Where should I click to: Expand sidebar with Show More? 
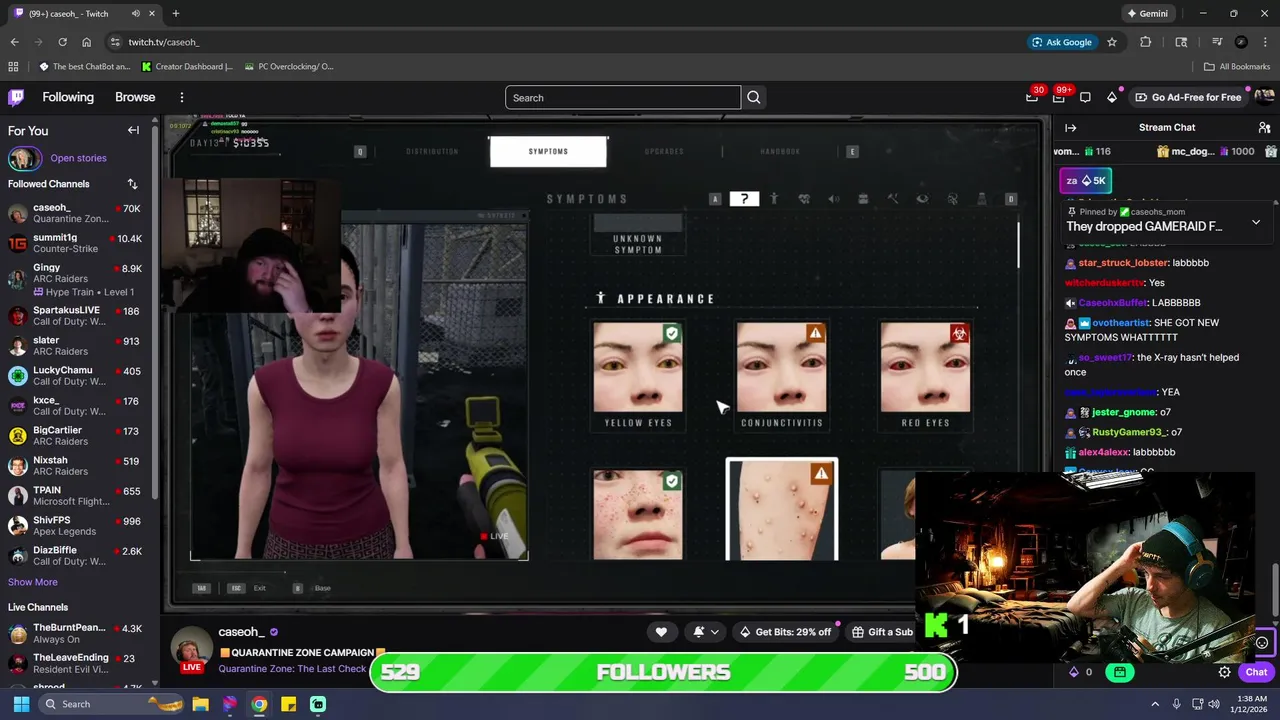click(x=33, y=582)
